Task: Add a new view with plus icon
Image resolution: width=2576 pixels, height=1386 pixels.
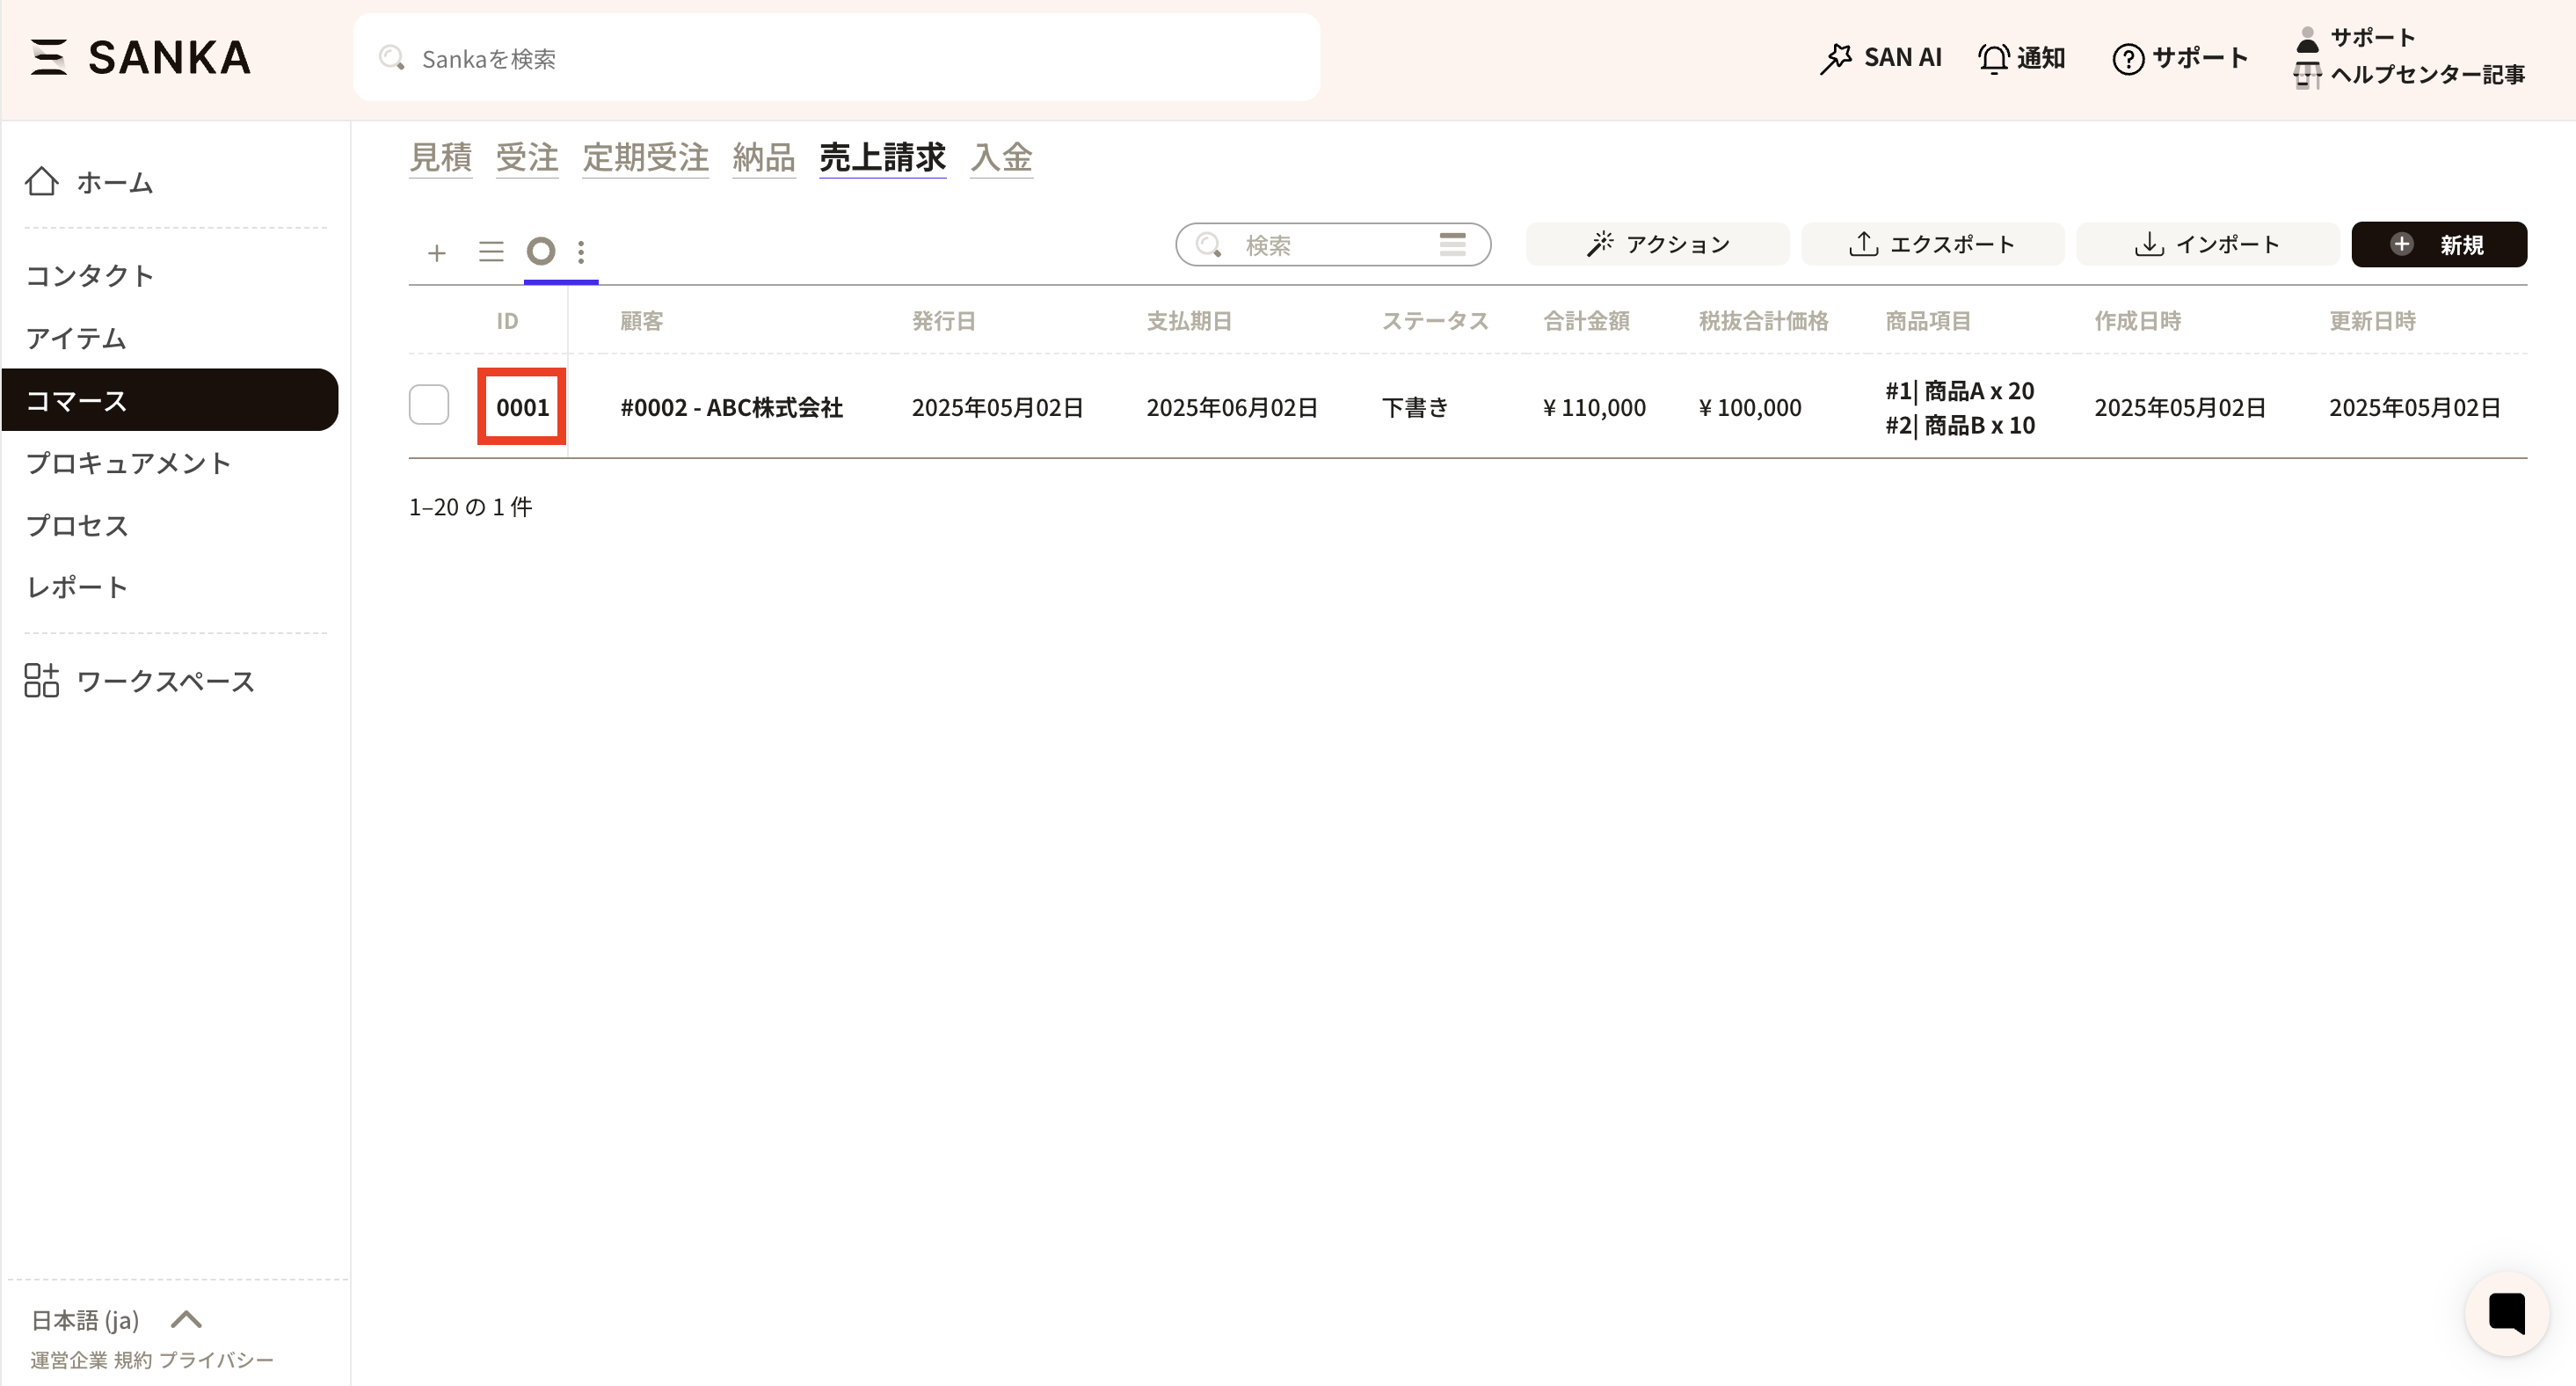Action: pyautogui.click(x=436, y=252)
